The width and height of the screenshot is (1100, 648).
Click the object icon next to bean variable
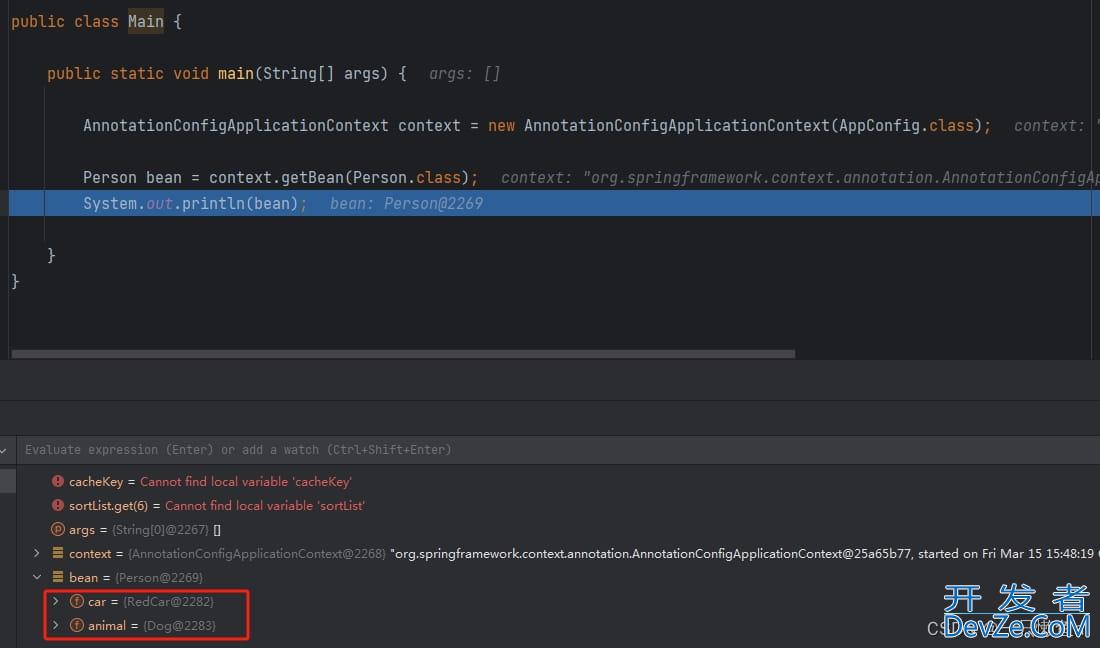pyautogui.click(x=58, y=578)
